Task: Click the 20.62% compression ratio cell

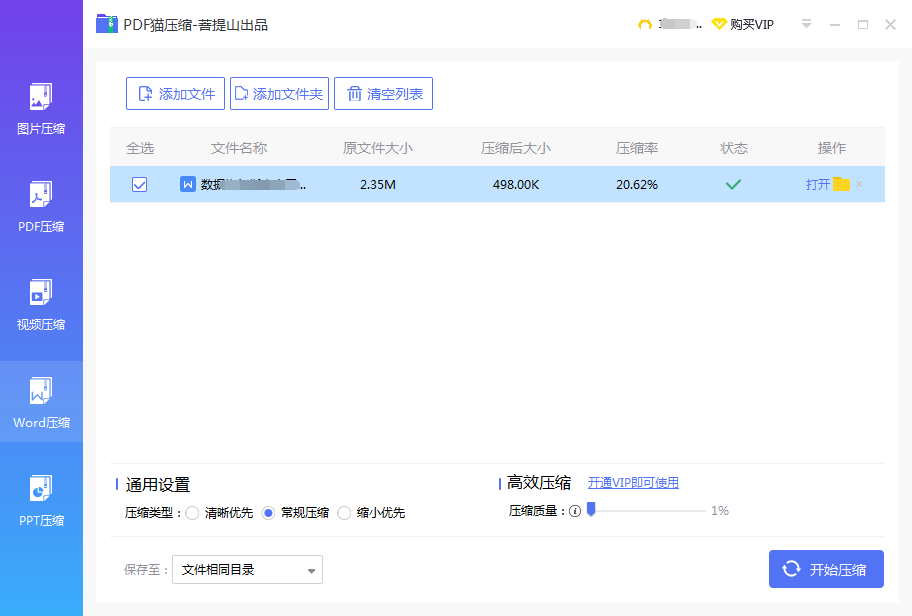Action: [637, 184]
